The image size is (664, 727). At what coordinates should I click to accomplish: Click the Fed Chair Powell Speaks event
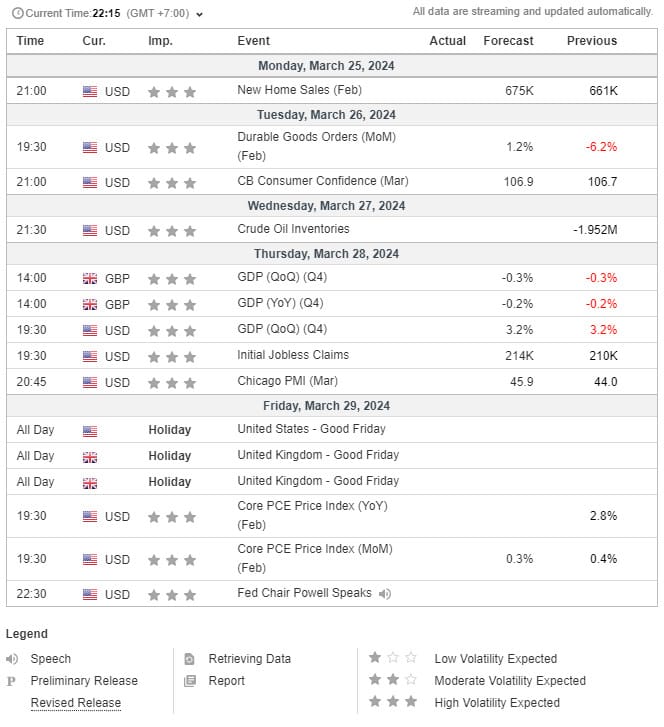[304, 593]
